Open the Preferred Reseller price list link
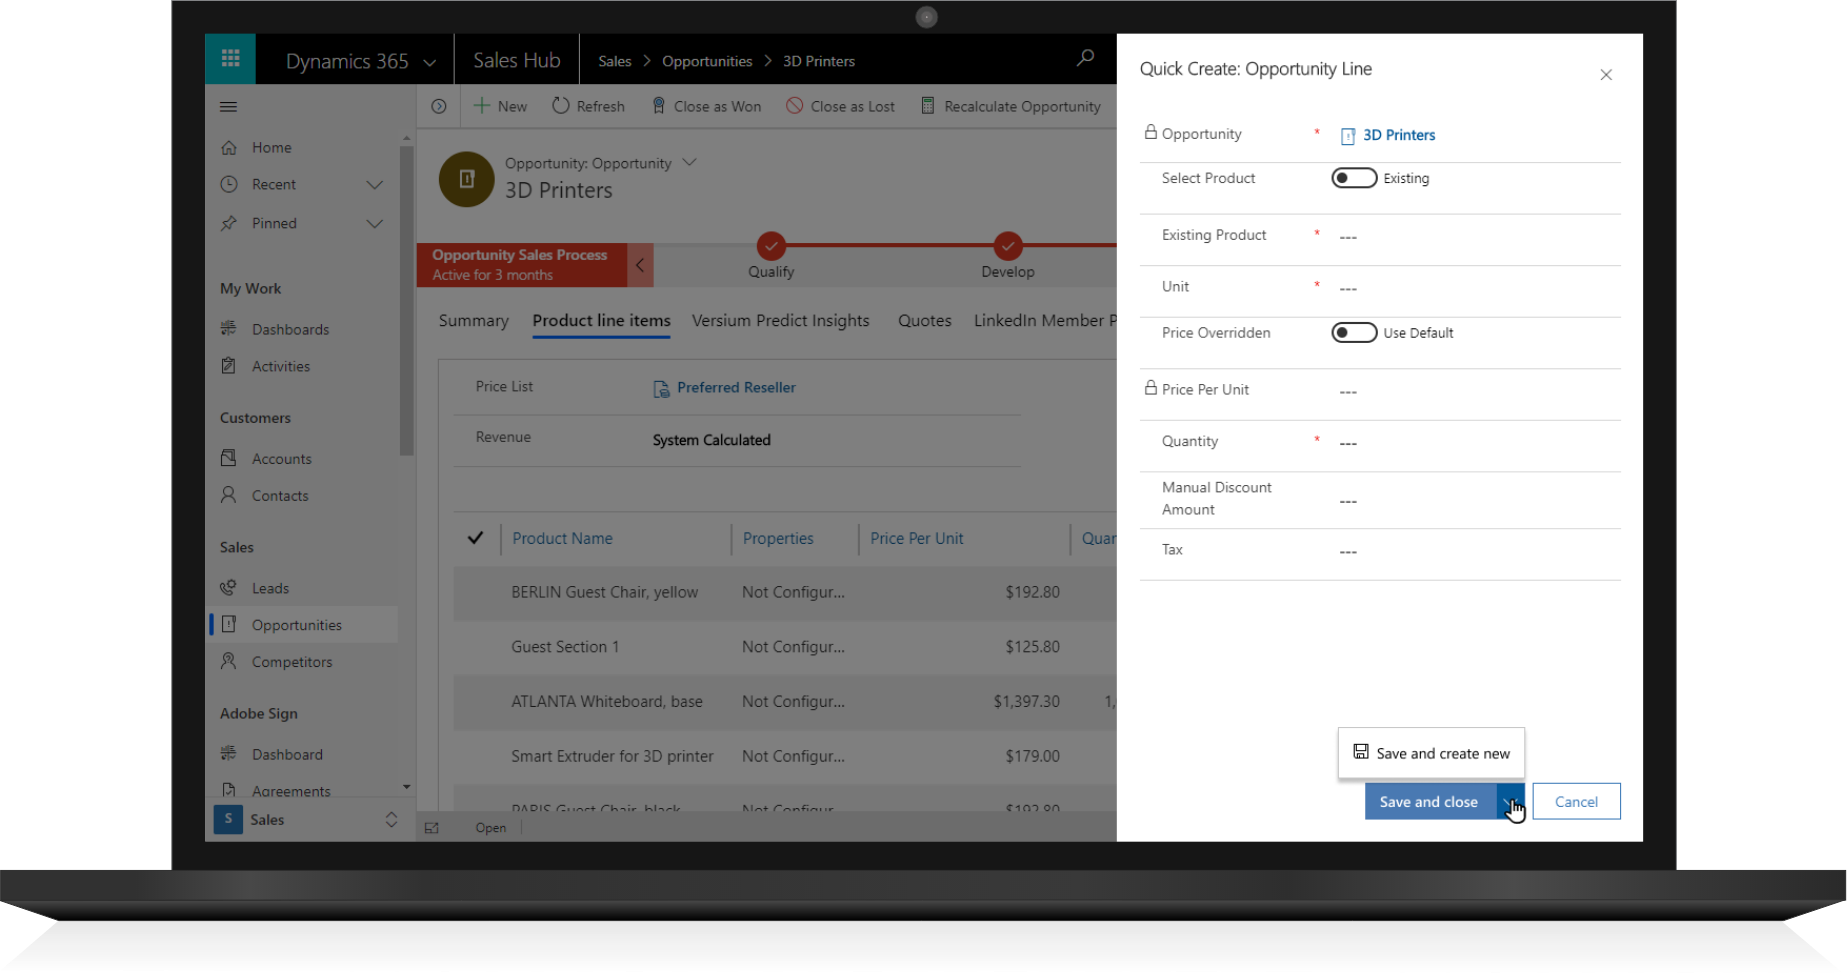1847x973 pixels. 735,387
